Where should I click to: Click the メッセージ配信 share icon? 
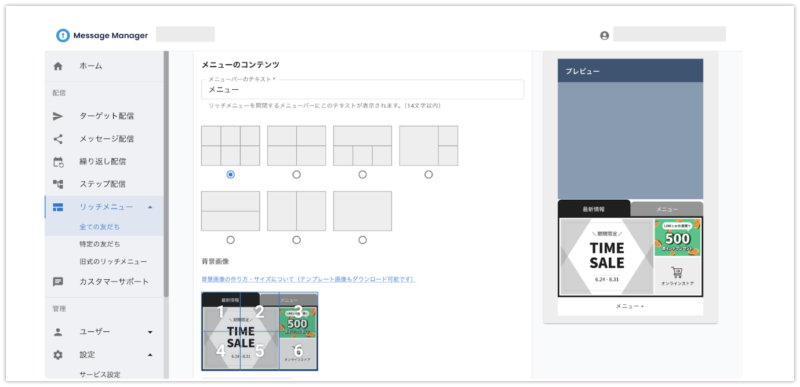tap(58, 139)
